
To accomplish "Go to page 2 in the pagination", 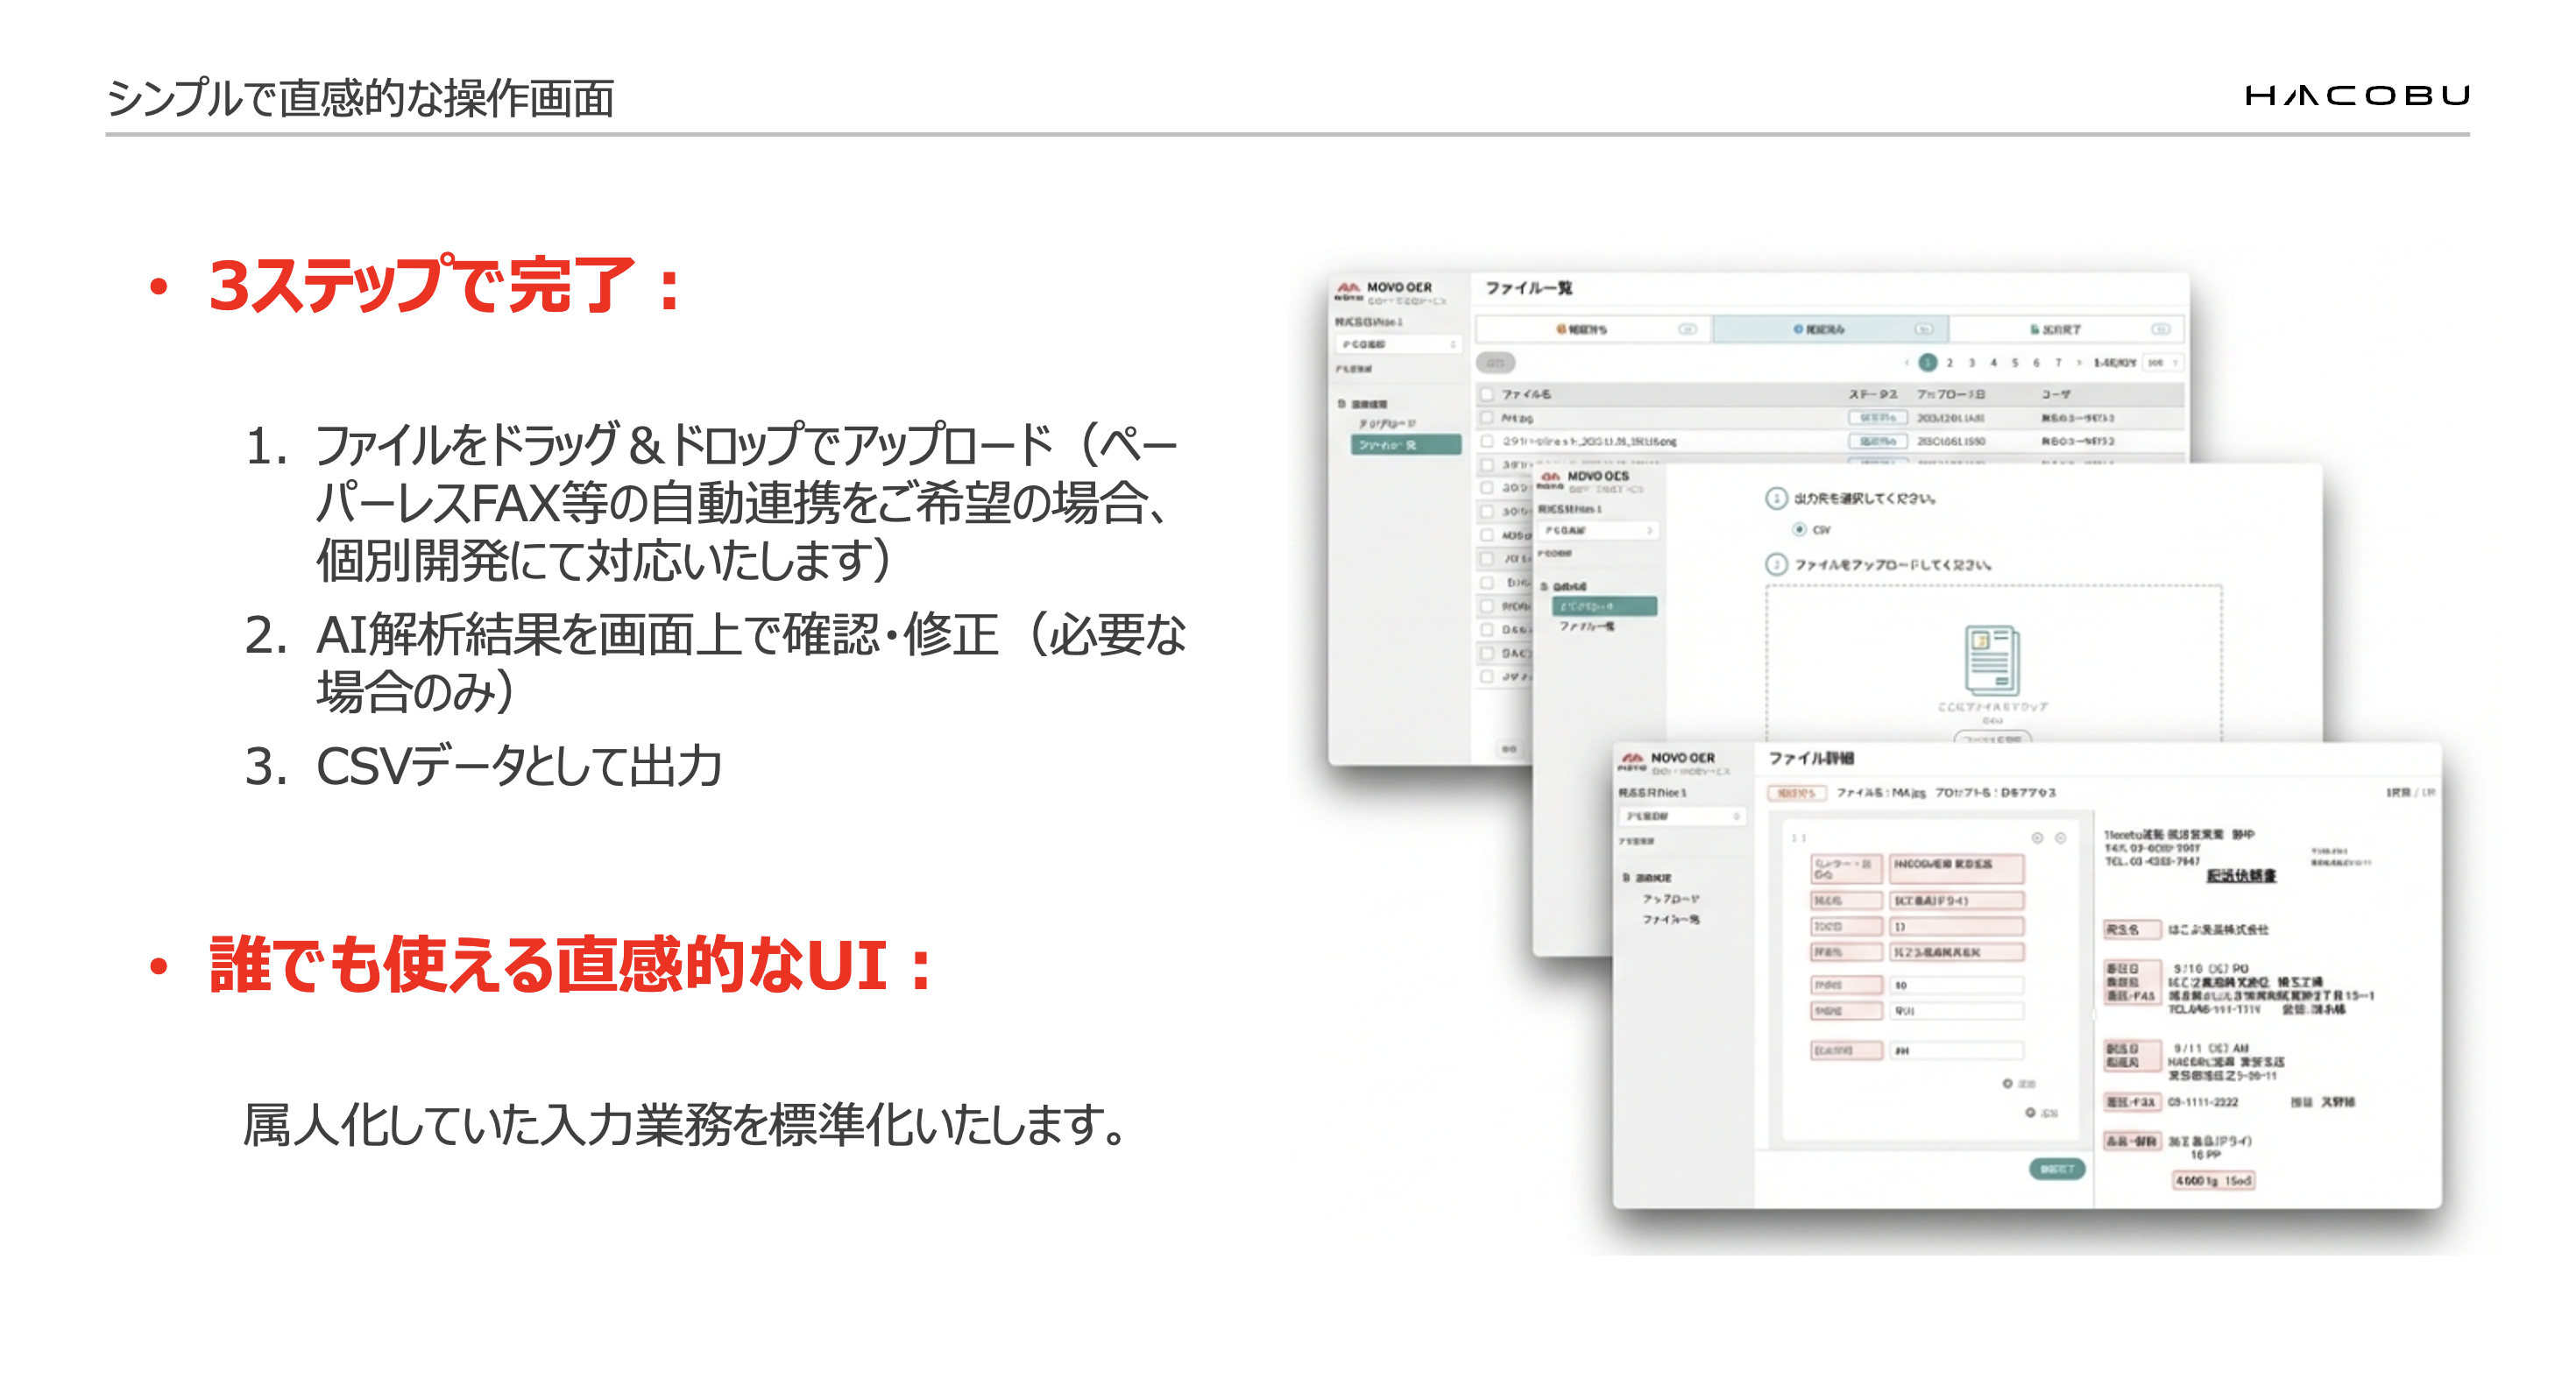I will tap(1949, 362).
